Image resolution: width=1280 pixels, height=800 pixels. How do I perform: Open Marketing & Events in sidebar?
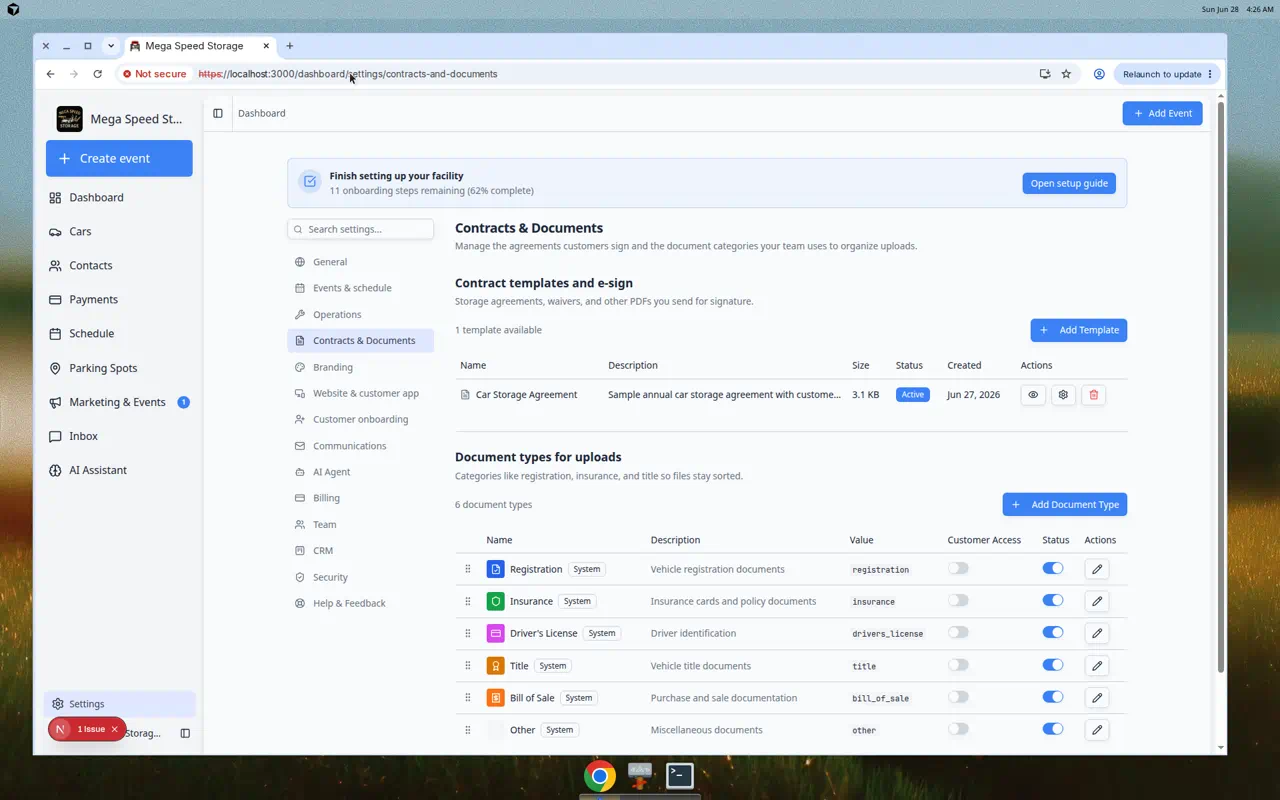click(x=119, y=402)
